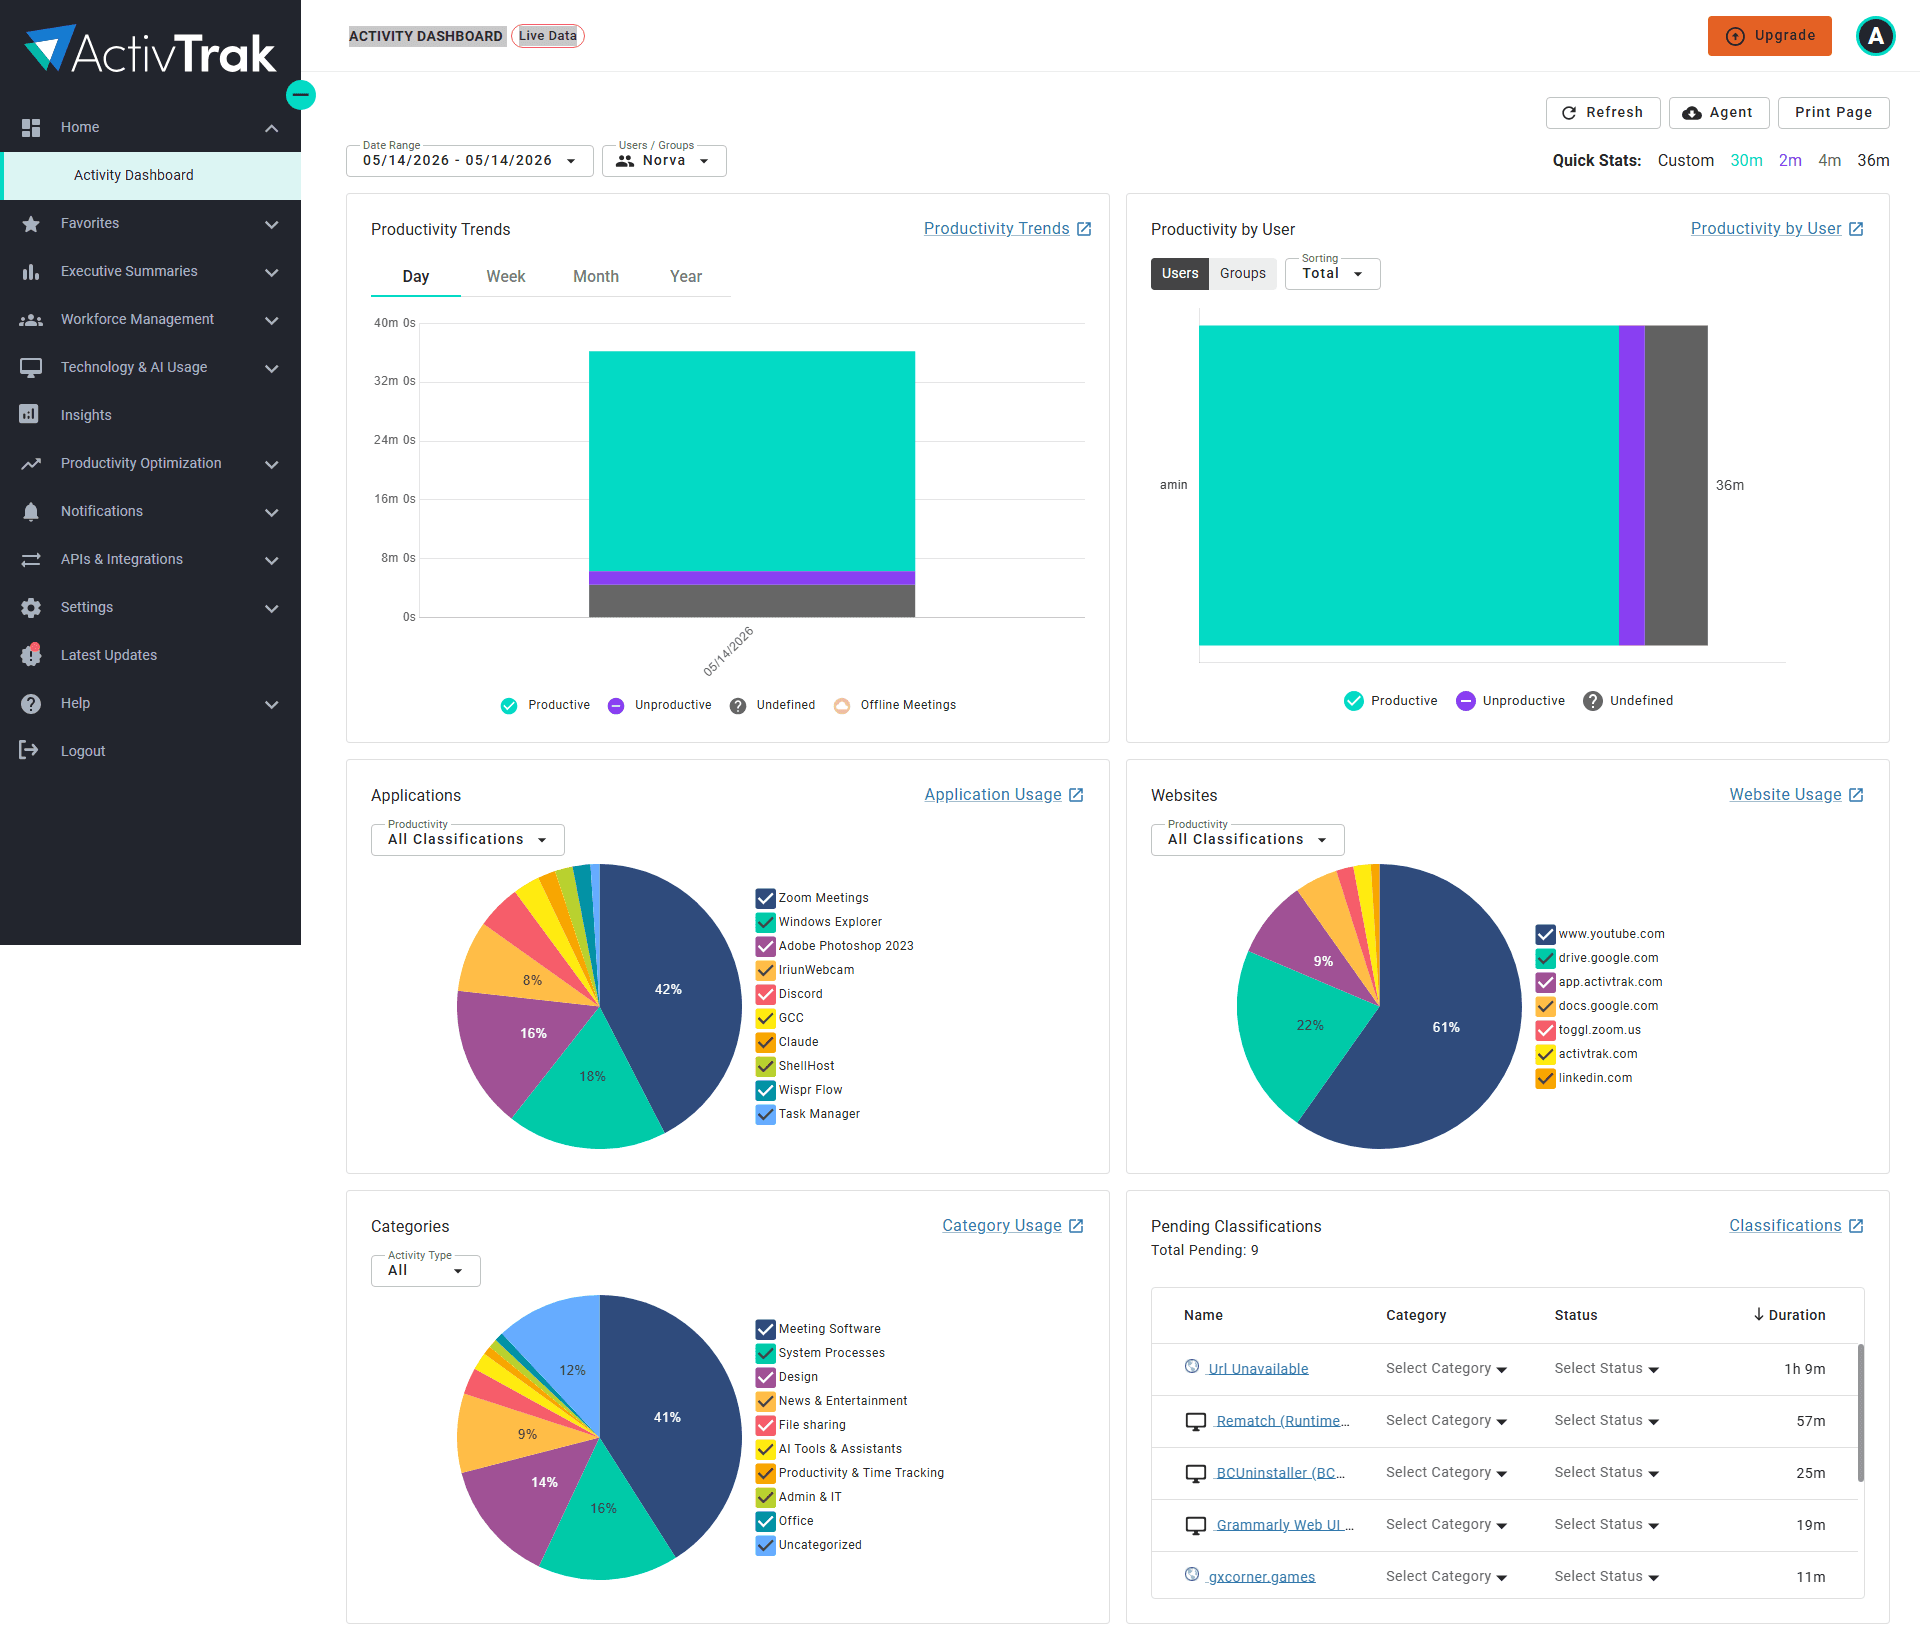Click monitor icon beside Grammarly Web UI
The image size is (1920, 1631).
pyautogui.click(x=1195, y=1525)
